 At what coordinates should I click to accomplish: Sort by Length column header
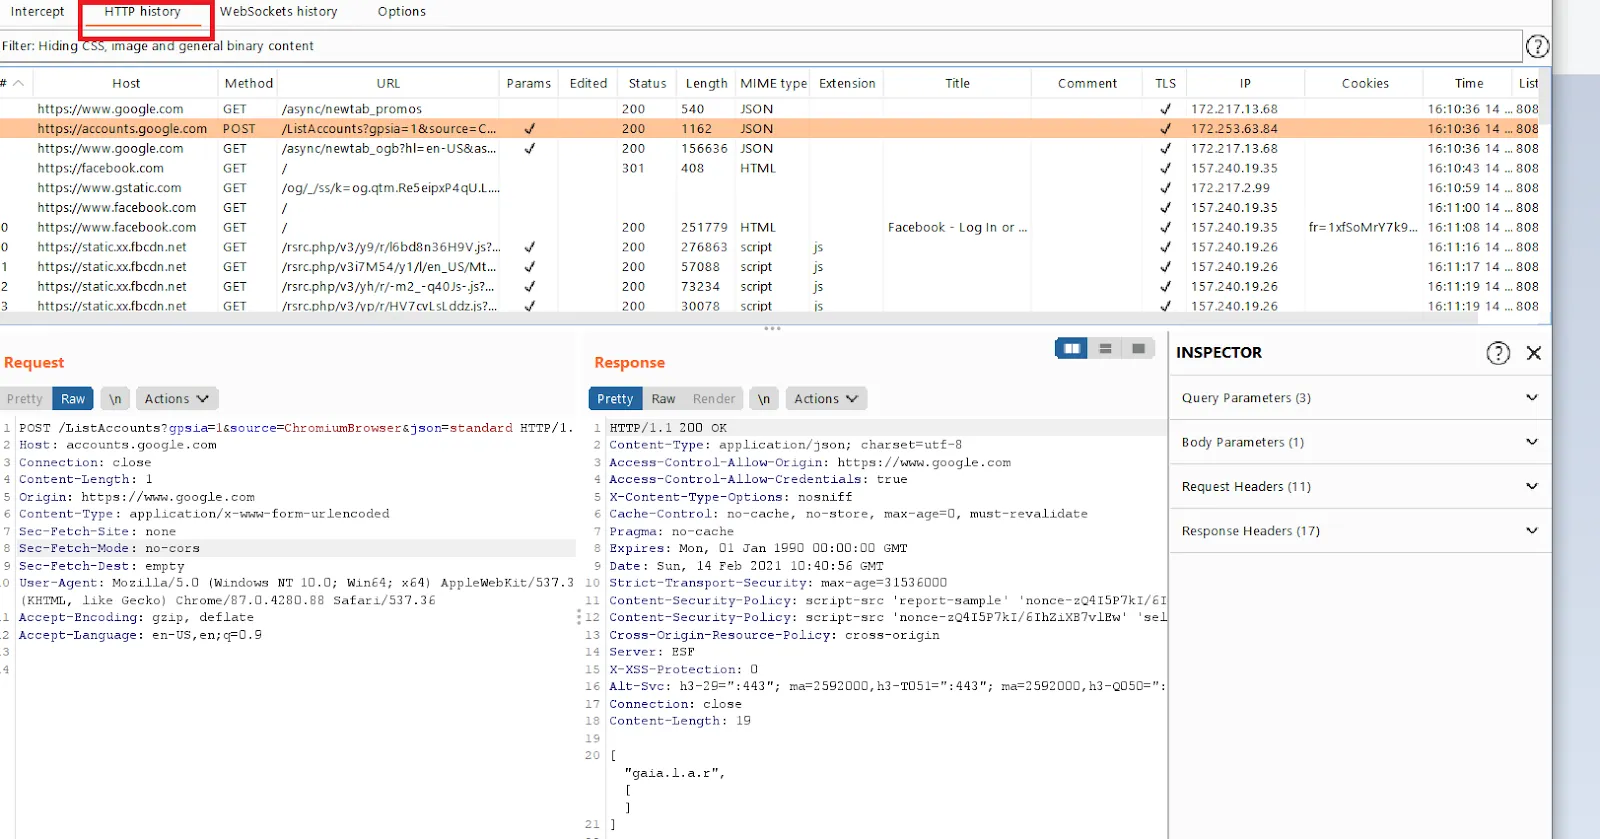707,83
